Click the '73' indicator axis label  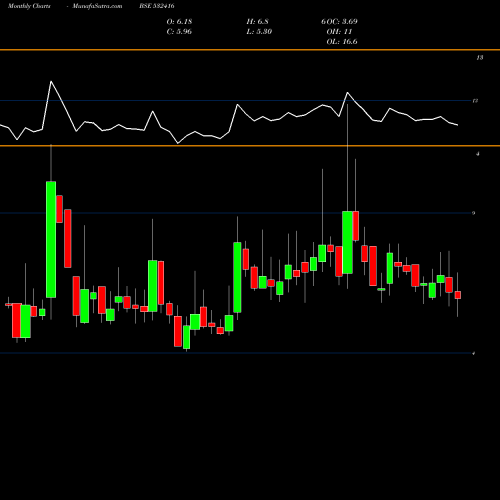pos(475,100)
